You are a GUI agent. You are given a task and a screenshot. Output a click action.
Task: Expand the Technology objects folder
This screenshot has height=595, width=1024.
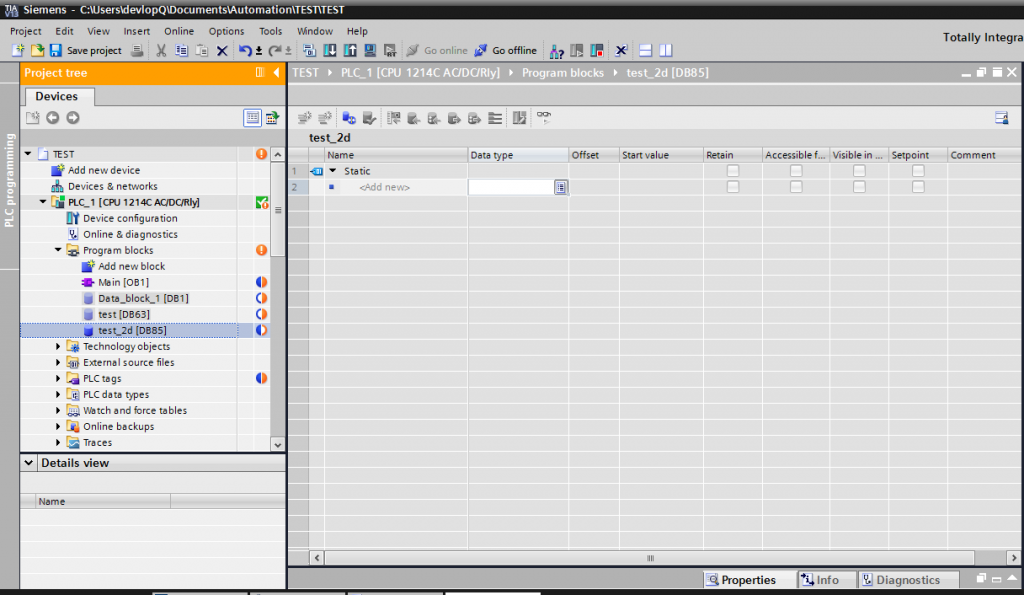tap(58, 346)
